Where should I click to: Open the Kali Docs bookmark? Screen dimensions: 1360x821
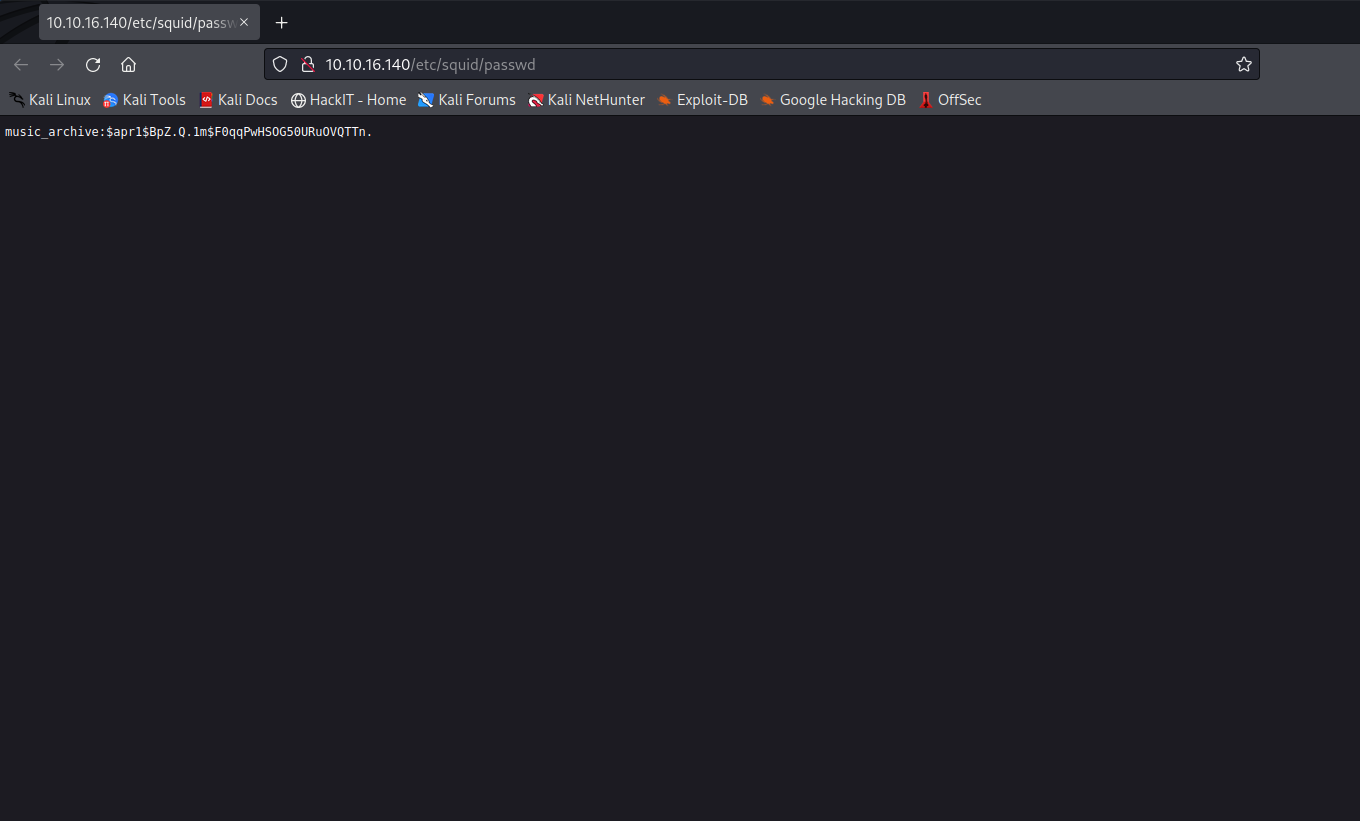tap(238, 100)
